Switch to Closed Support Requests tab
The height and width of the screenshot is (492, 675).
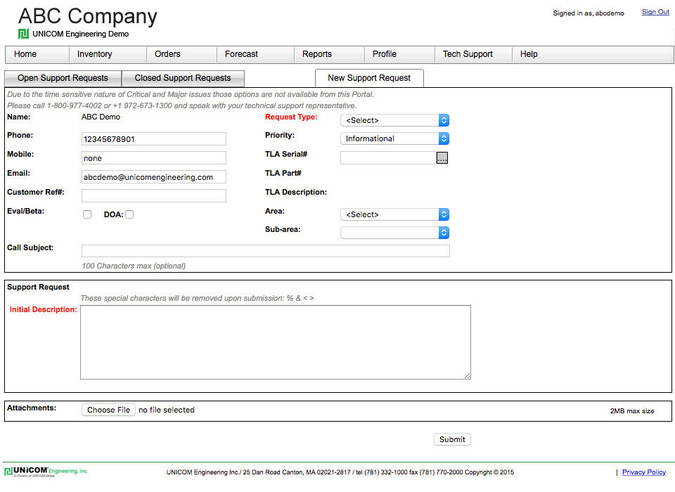pos(183,78)
